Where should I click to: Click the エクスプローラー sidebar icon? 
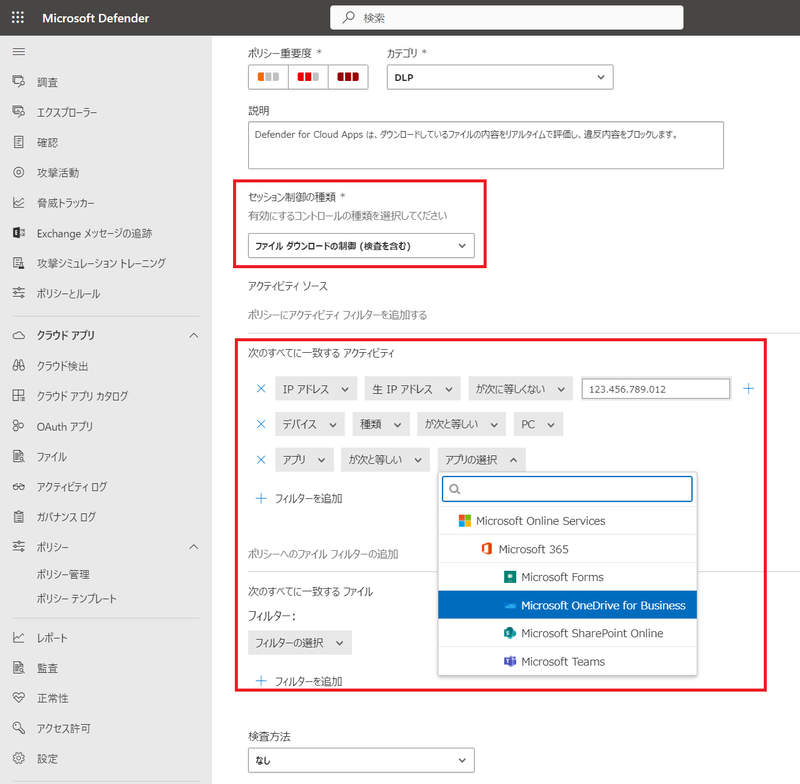(x=19, y=112)
